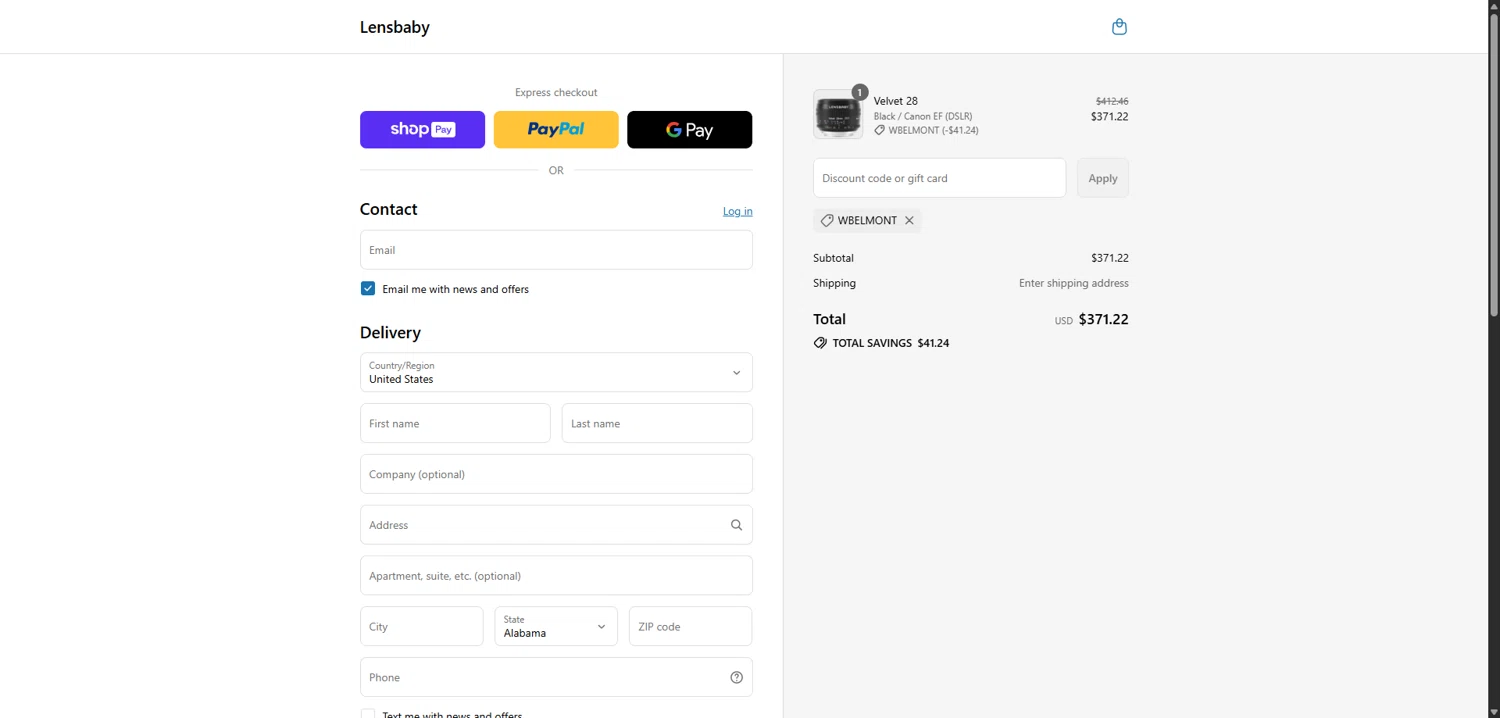This screenshot has height=718, width=1500.
Task: Go to the Lensbaby store home
Action: point(395,27)
